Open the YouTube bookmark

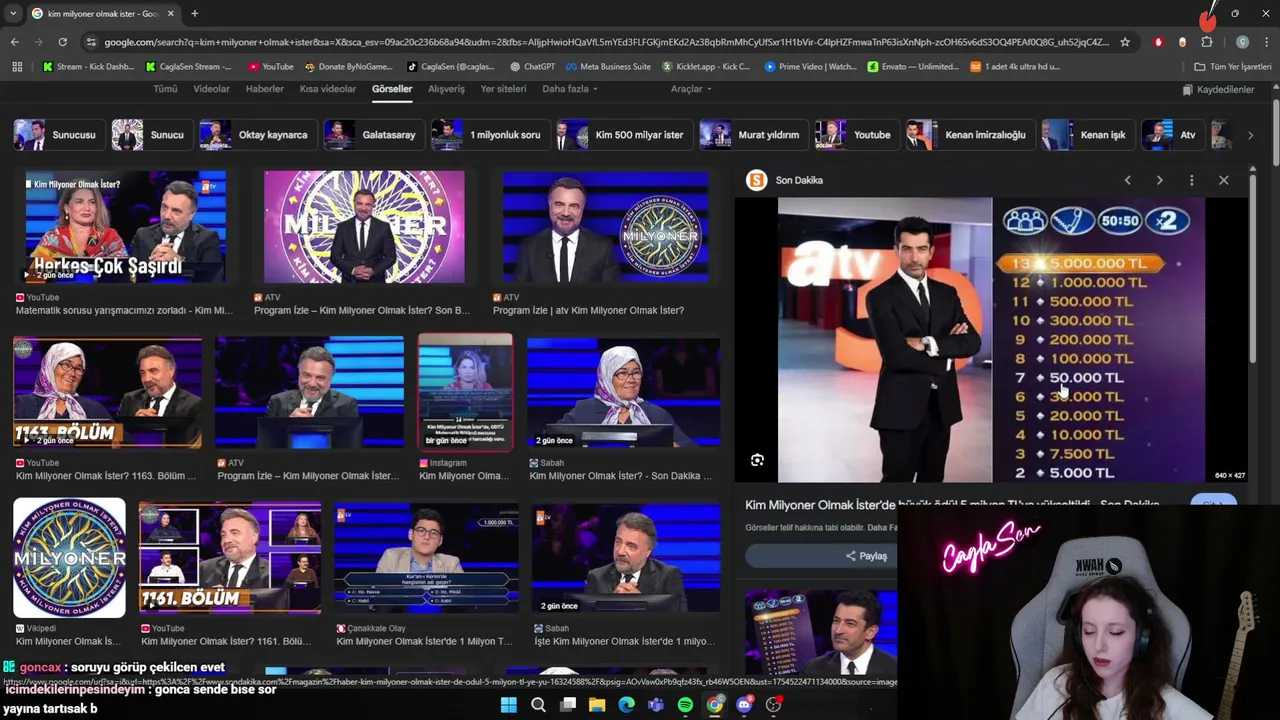[270, 67]
